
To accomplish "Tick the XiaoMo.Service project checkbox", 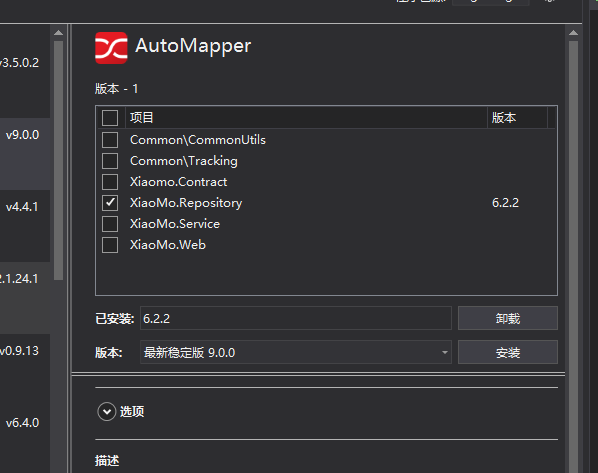I will pos(110,224).
